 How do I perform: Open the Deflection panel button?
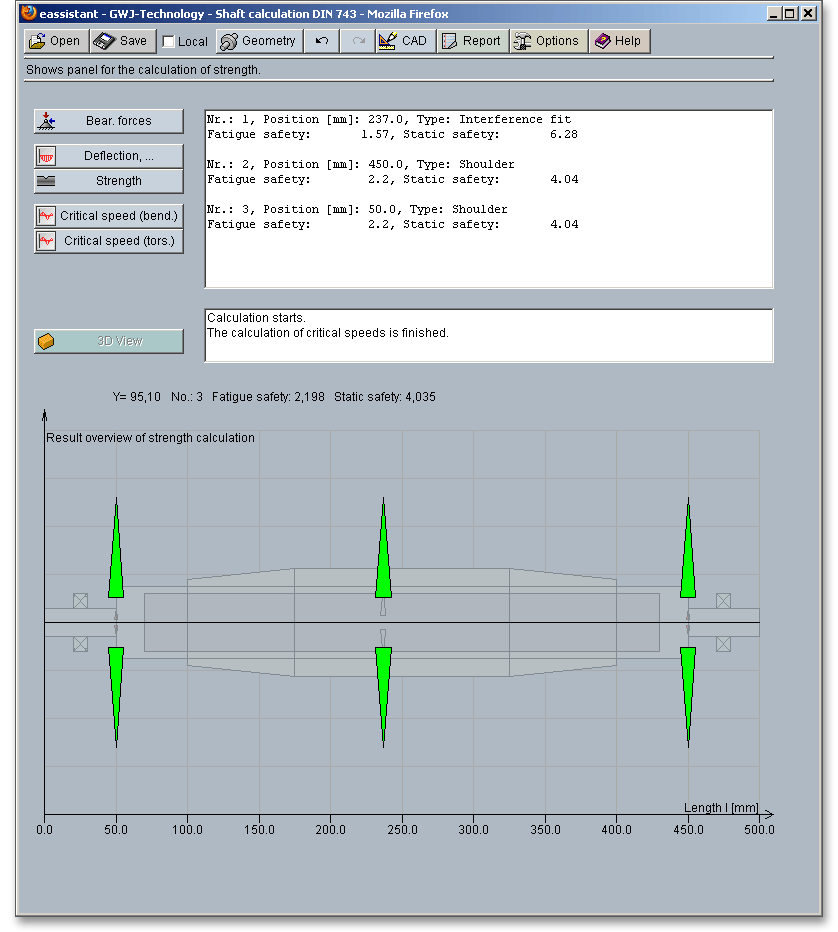[x=109, y=156]
